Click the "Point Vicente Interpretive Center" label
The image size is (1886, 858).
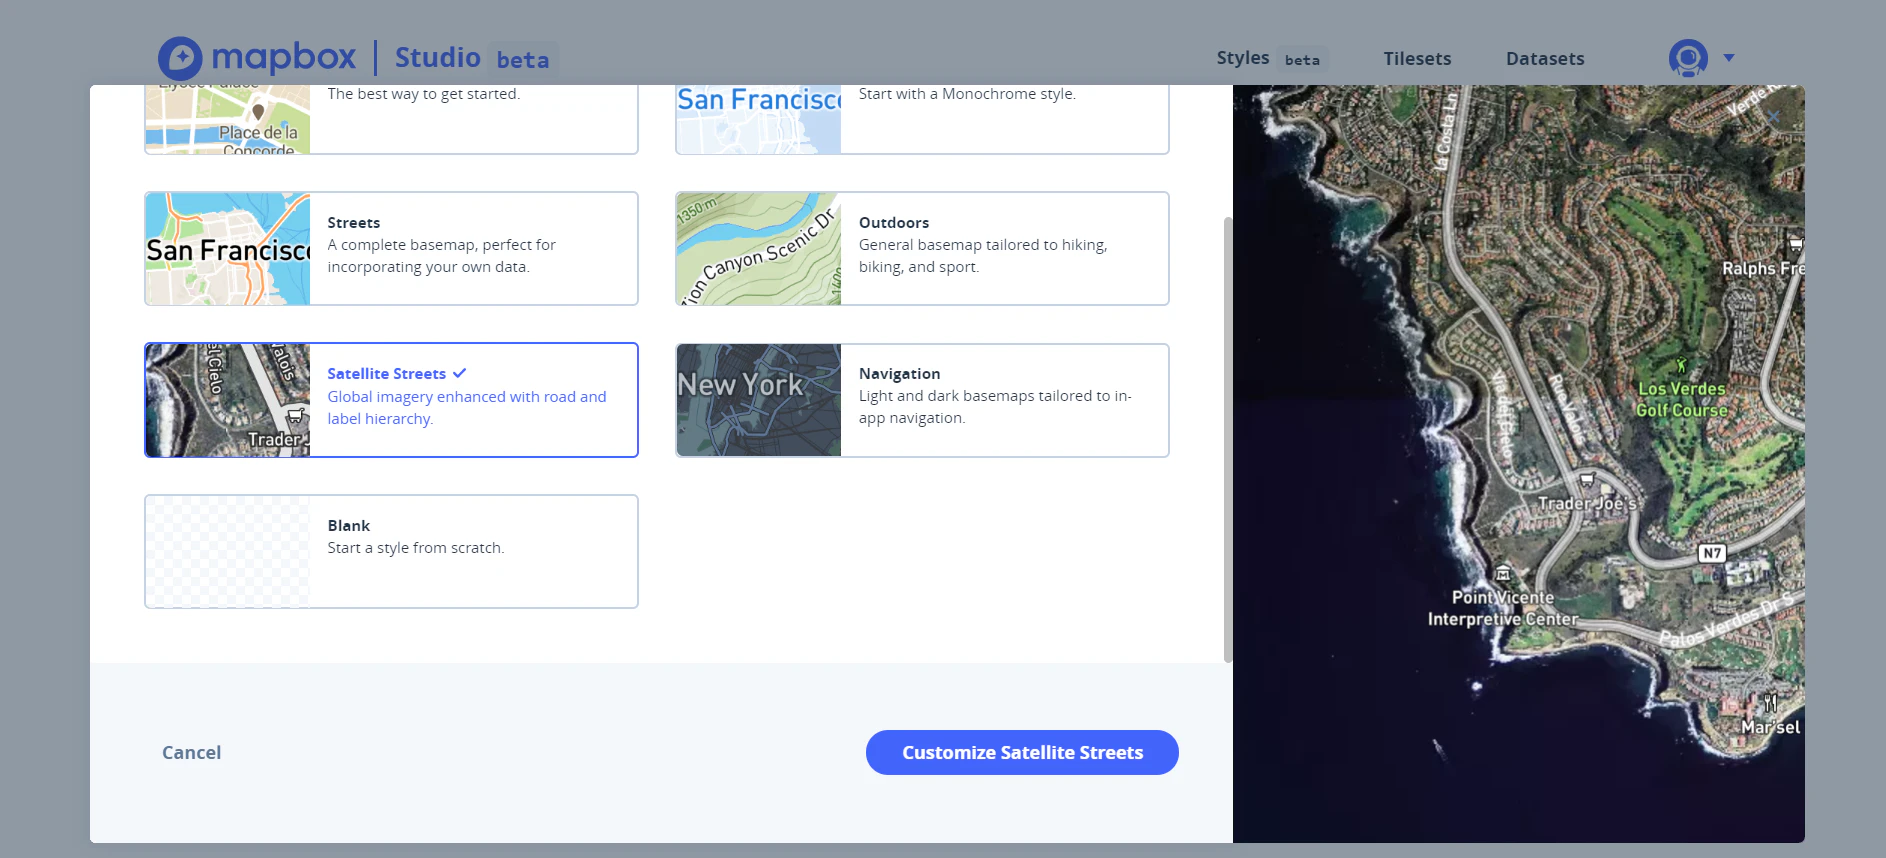click(x=1503, y=608)
